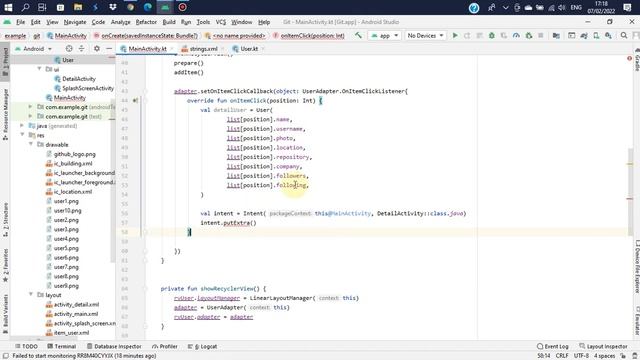Close the MainActivity.kt tab
Image resolution: width=640 pixels, height=360 pixels.
171,49
